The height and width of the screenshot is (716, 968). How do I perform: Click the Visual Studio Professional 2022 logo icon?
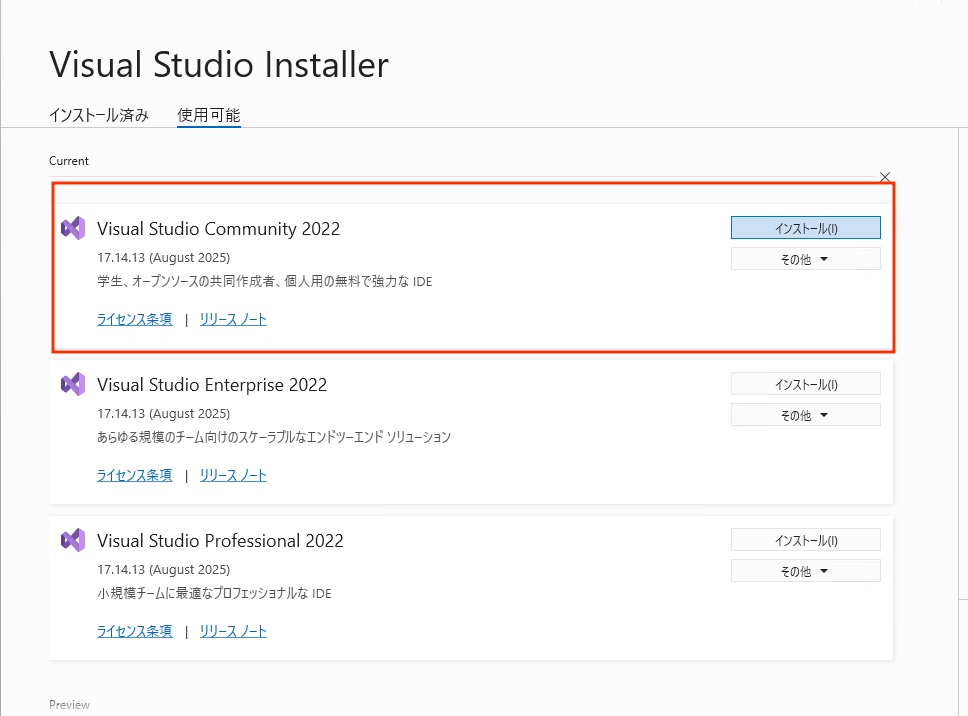(73, 541)
